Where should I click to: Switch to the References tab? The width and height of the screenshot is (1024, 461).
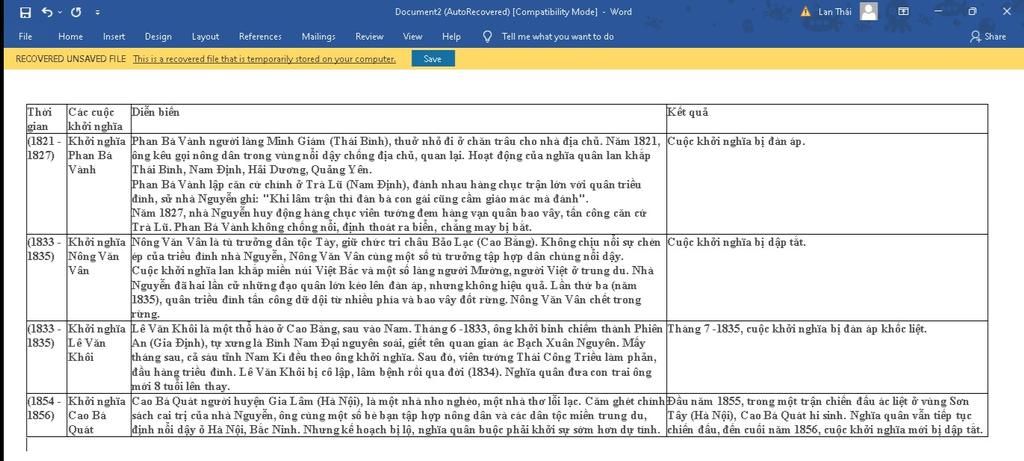point(260,37)
